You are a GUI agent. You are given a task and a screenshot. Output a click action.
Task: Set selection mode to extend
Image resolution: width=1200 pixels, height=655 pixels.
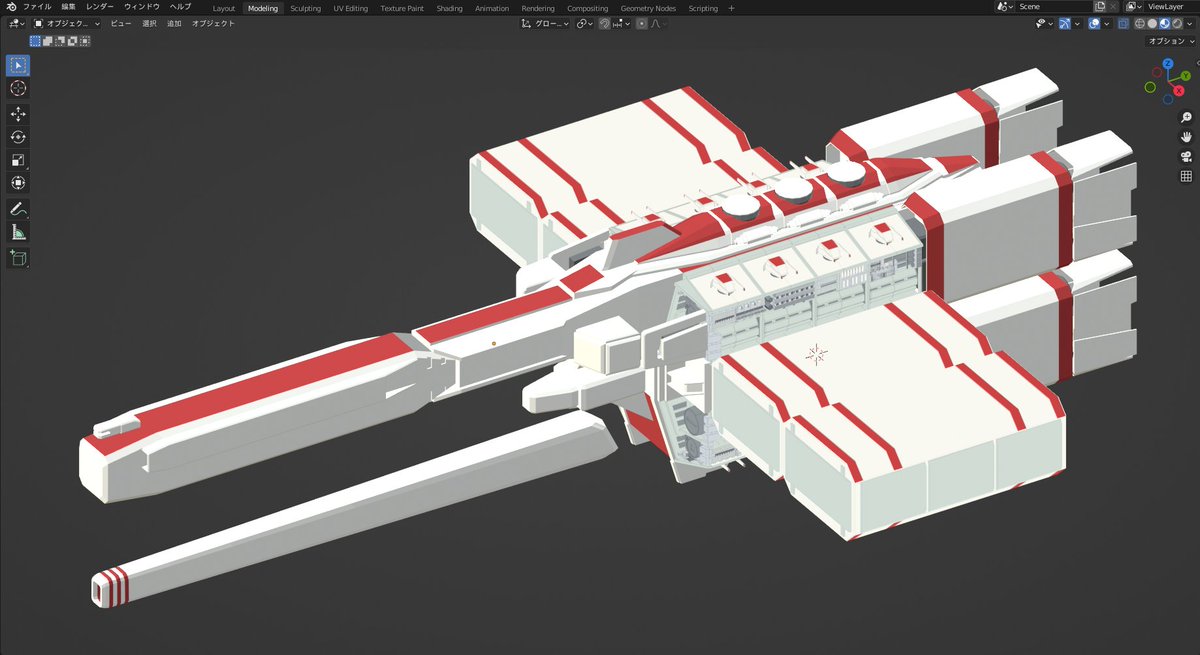click(x=48, y=41)
